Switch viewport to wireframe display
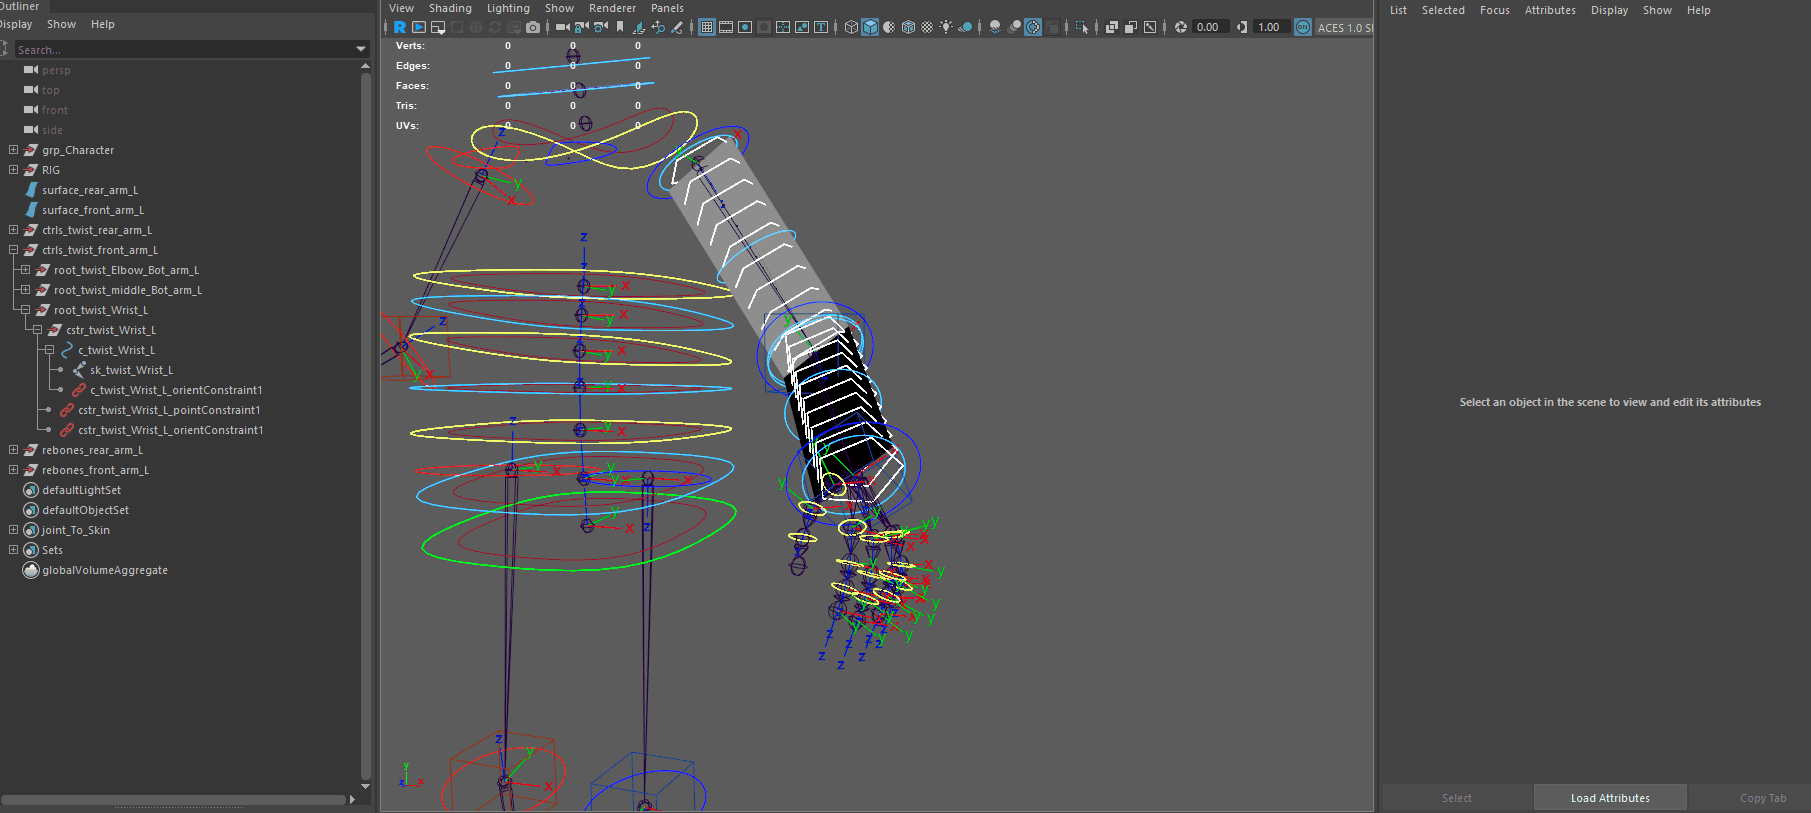The width and height of the screenshot is (1811, 813). 851,27
